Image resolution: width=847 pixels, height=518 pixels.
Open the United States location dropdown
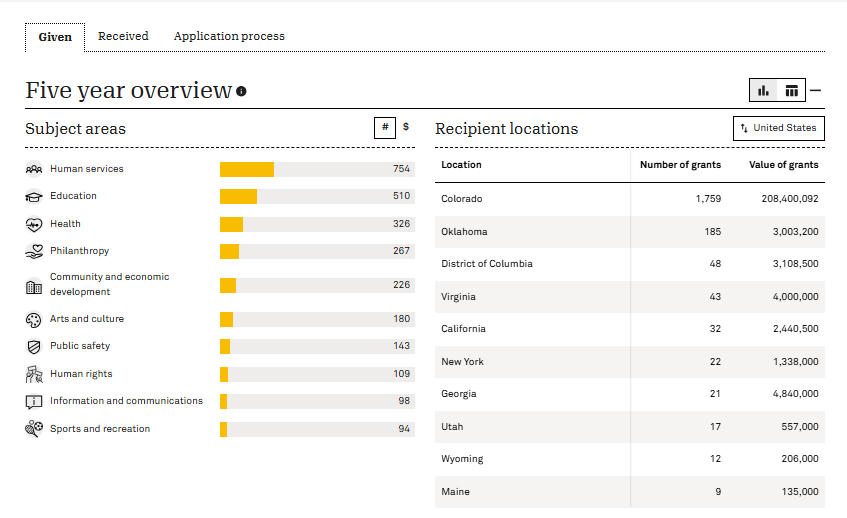pos(778,128)
